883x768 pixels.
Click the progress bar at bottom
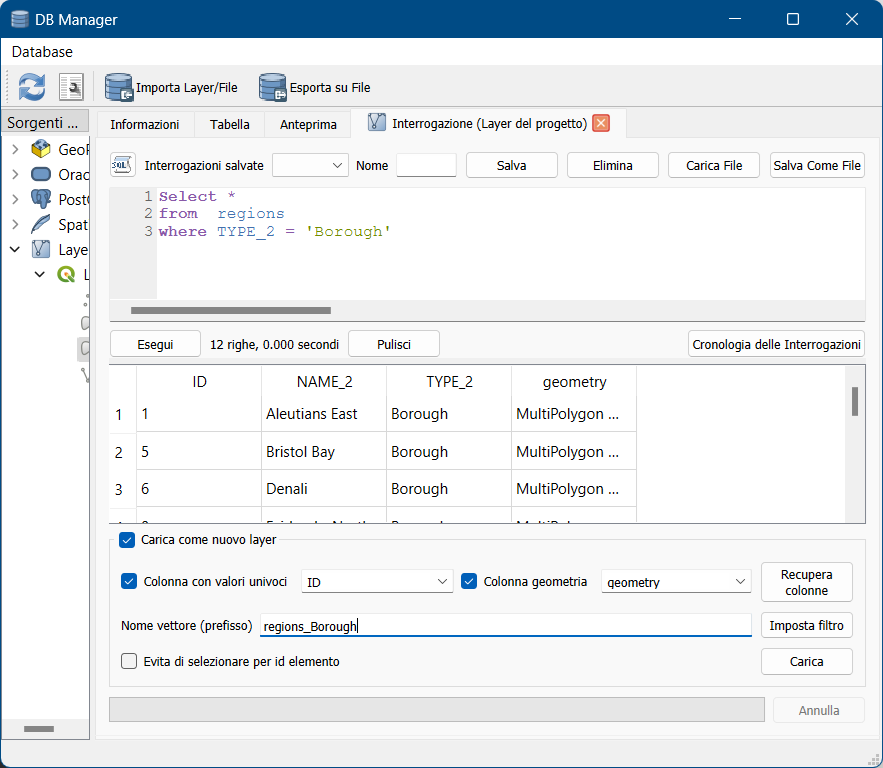(x=437, y=710)
